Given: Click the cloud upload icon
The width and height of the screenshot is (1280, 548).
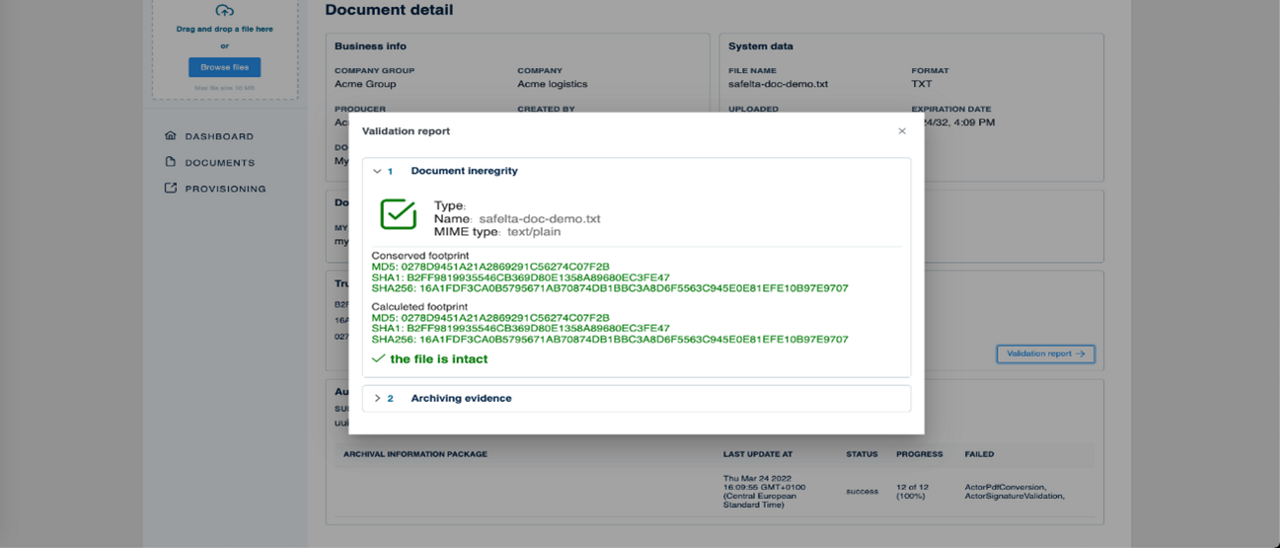Looking at the screenshot, I should [225, 11].
